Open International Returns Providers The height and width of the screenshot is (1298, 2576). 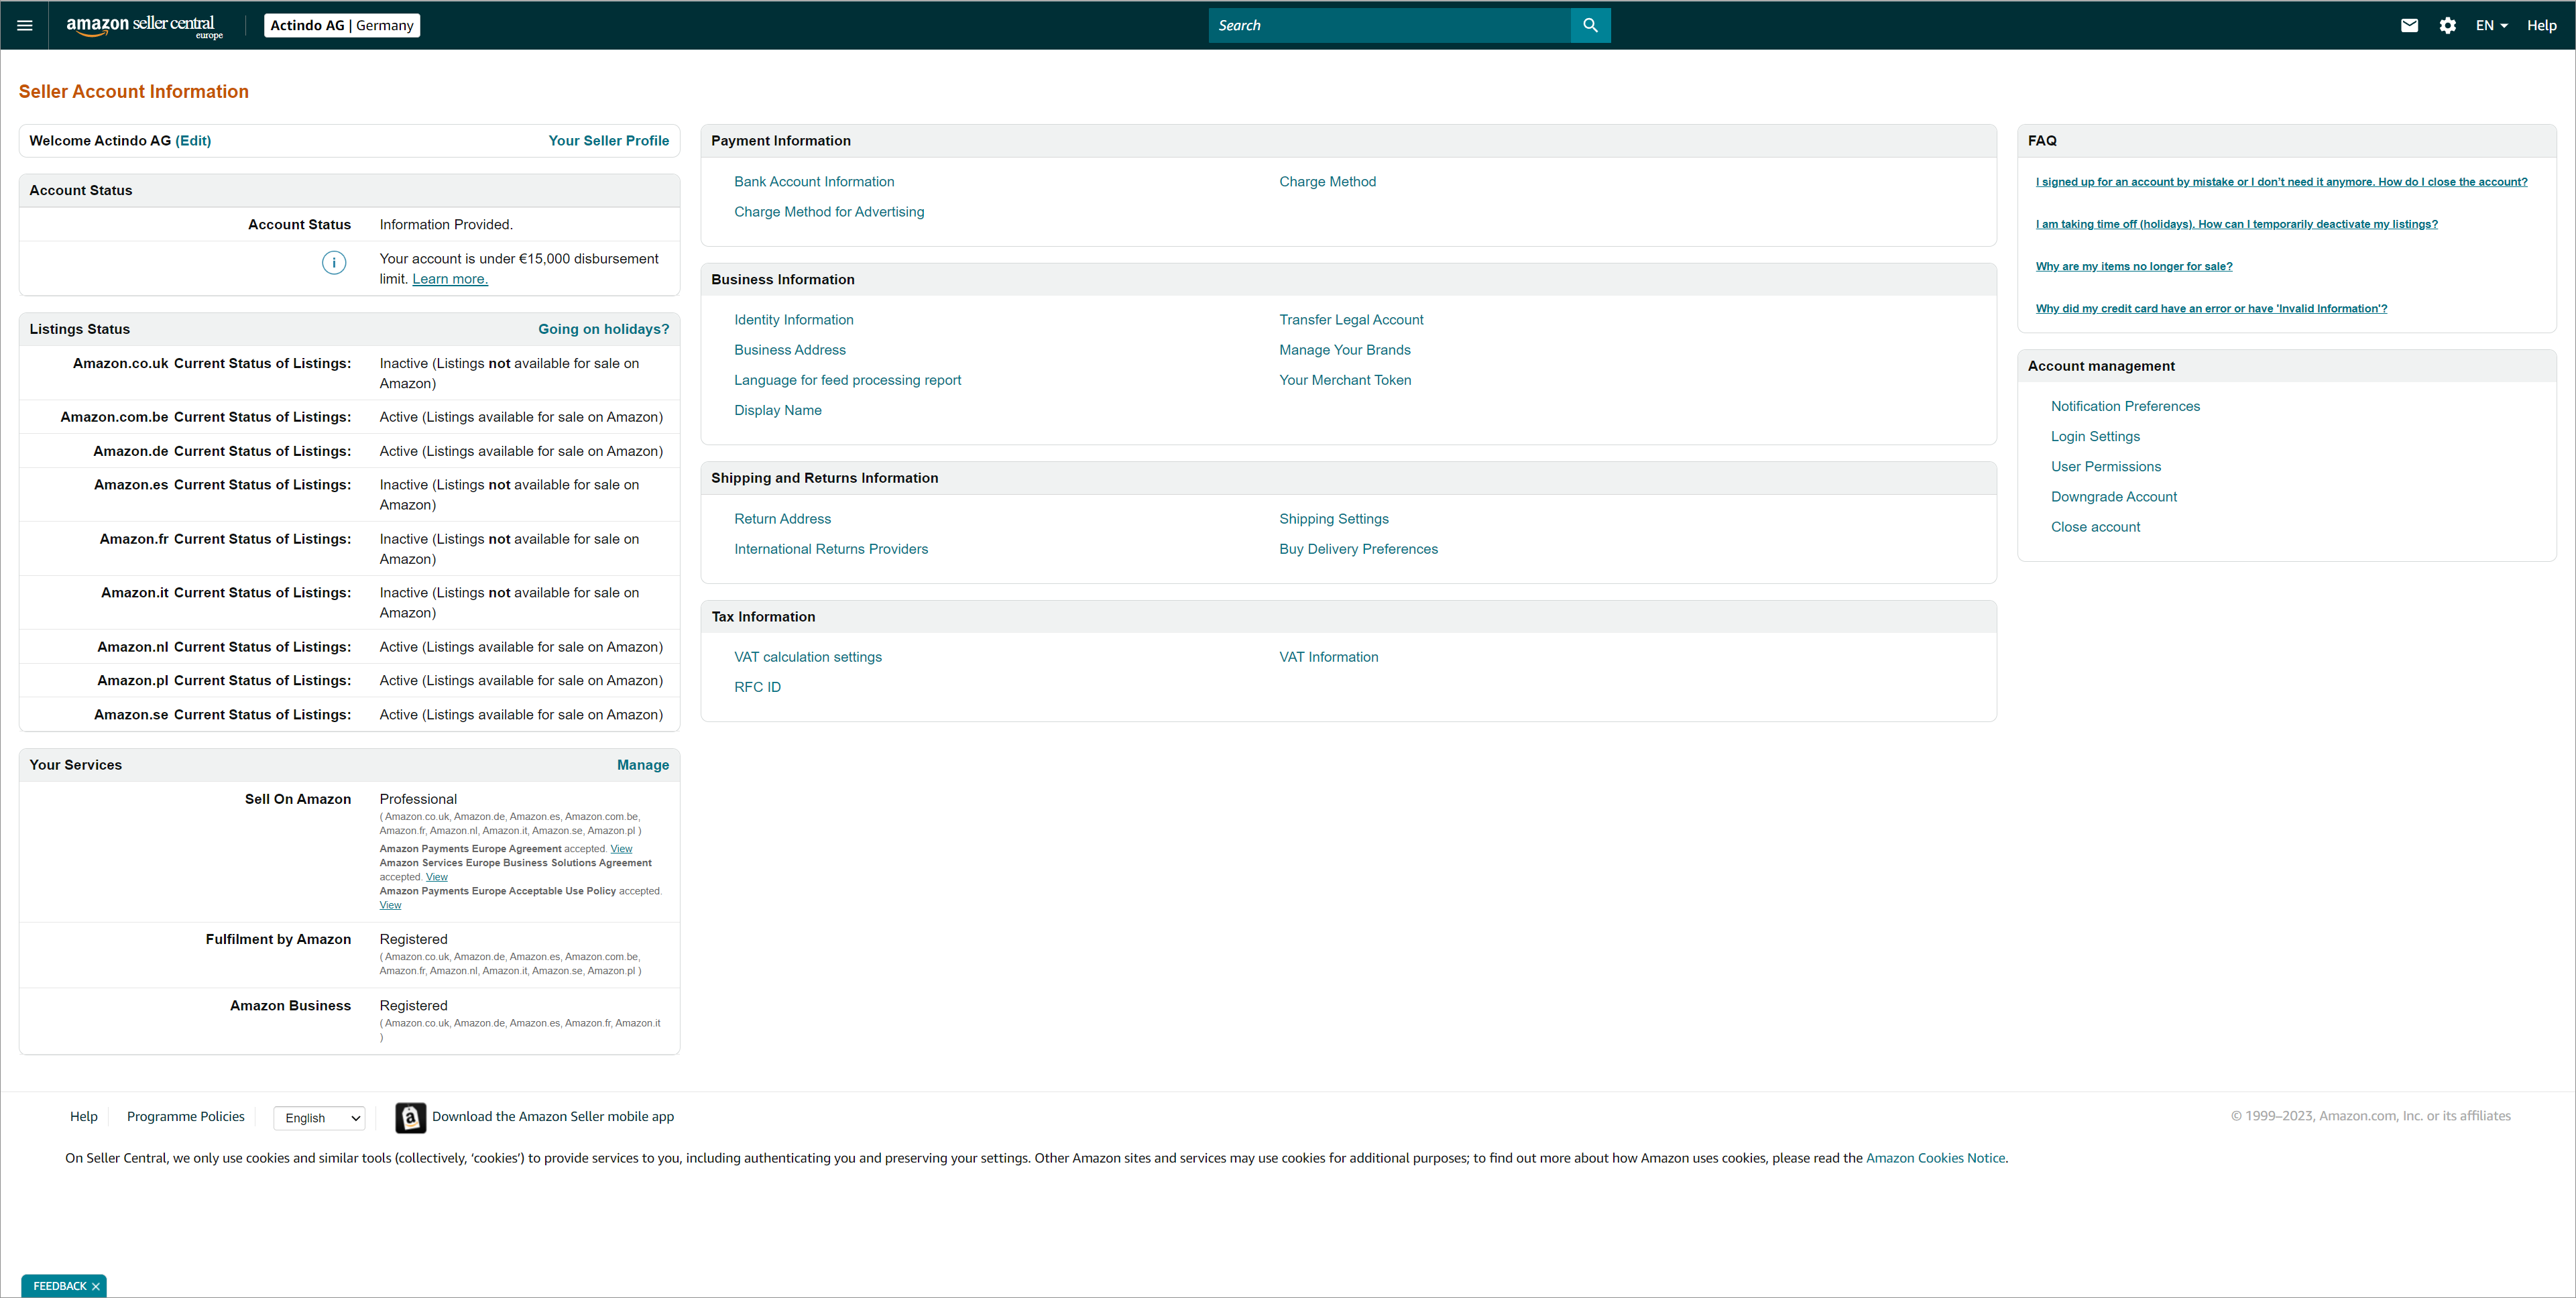[x=831, y=549]
